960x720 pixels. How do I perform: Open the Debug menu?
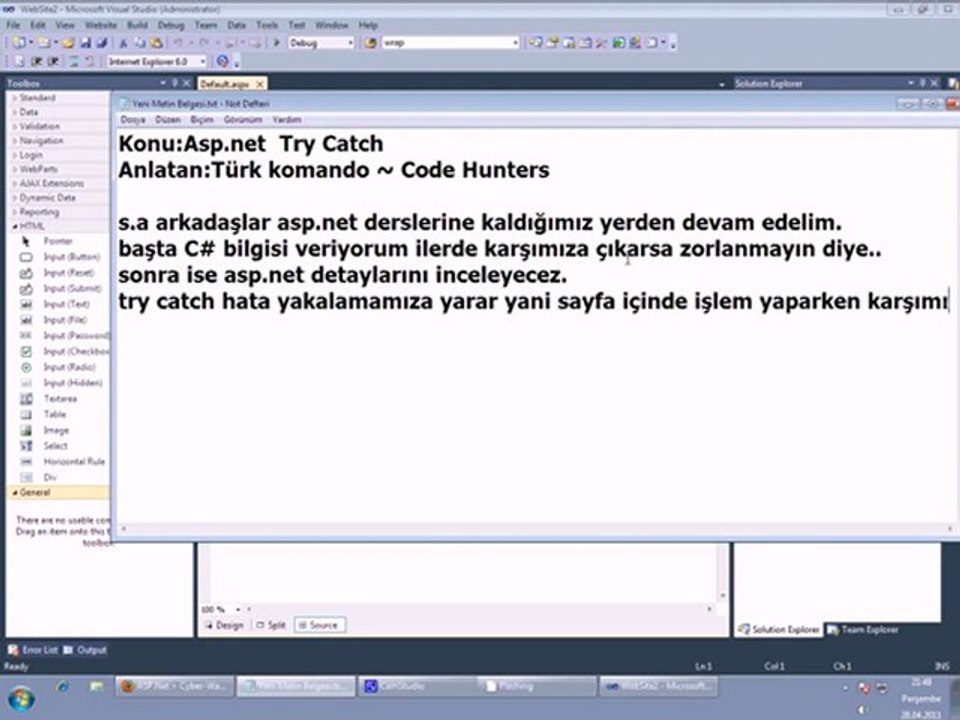(171, 25)
